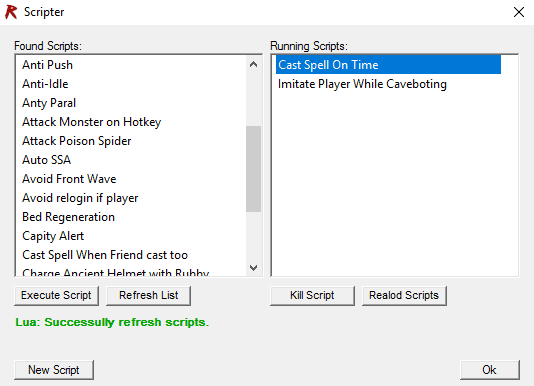The height and width of the screenshot is (386, 534).
Task: Select Bed Regeneration script
Action: coord(131,217)
